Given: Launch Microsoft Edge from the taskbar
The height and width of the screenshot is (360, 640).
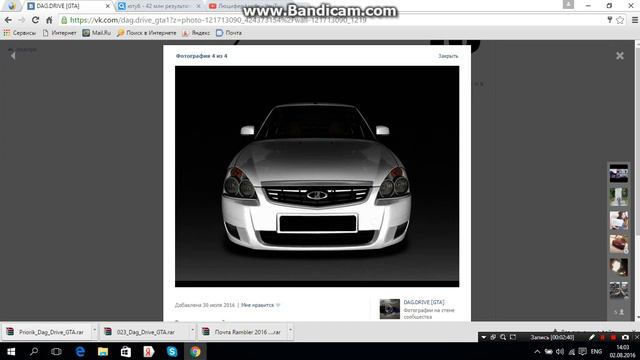Looking at the screenshot, I should pos(80,351).
